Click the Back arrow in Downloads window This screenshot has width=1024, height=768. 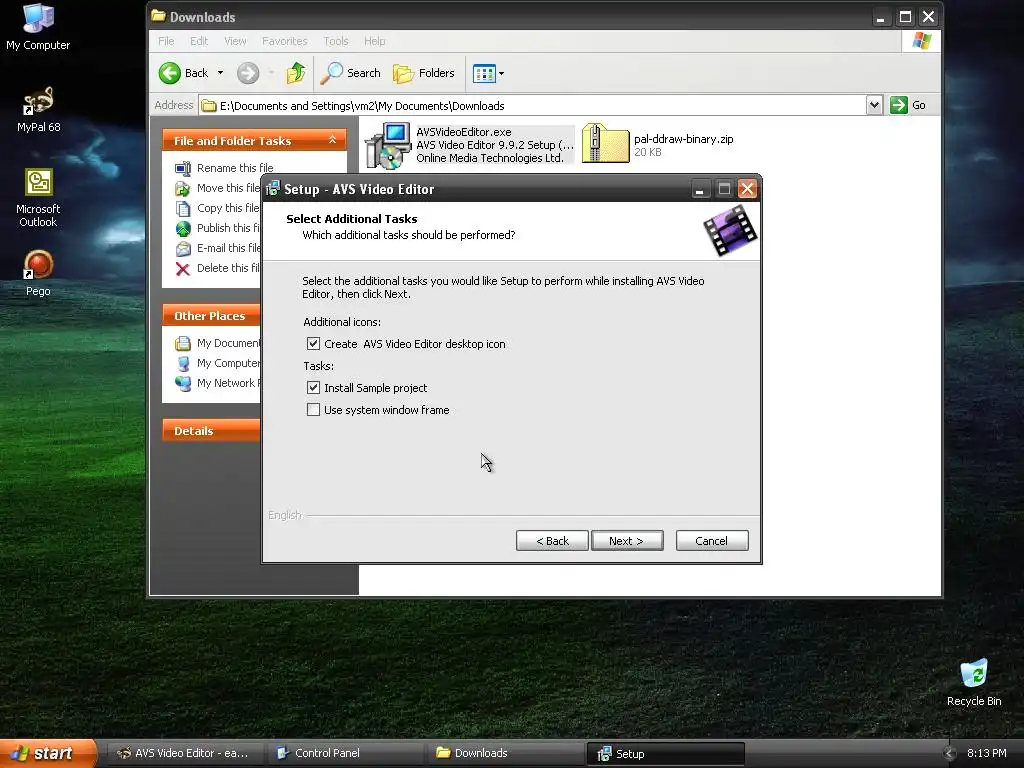click(x=170, y=73)
